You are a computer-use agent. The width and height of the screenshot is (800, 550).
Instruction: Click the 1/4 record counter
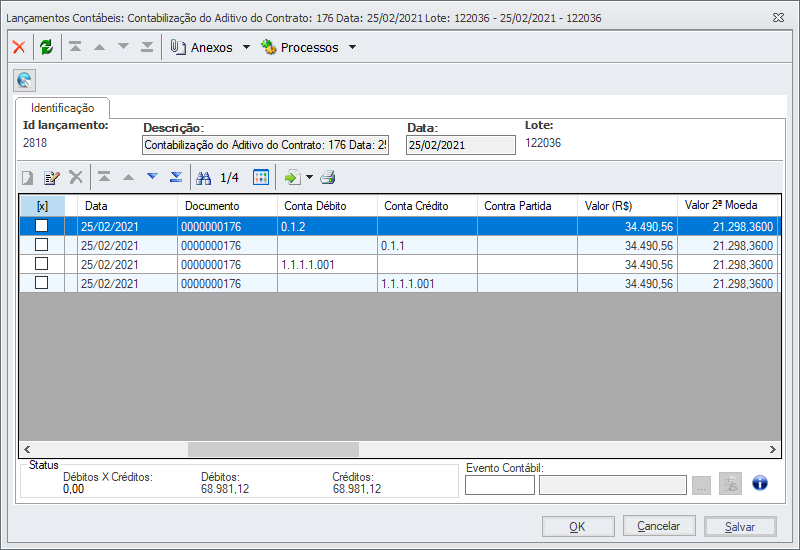230,178
